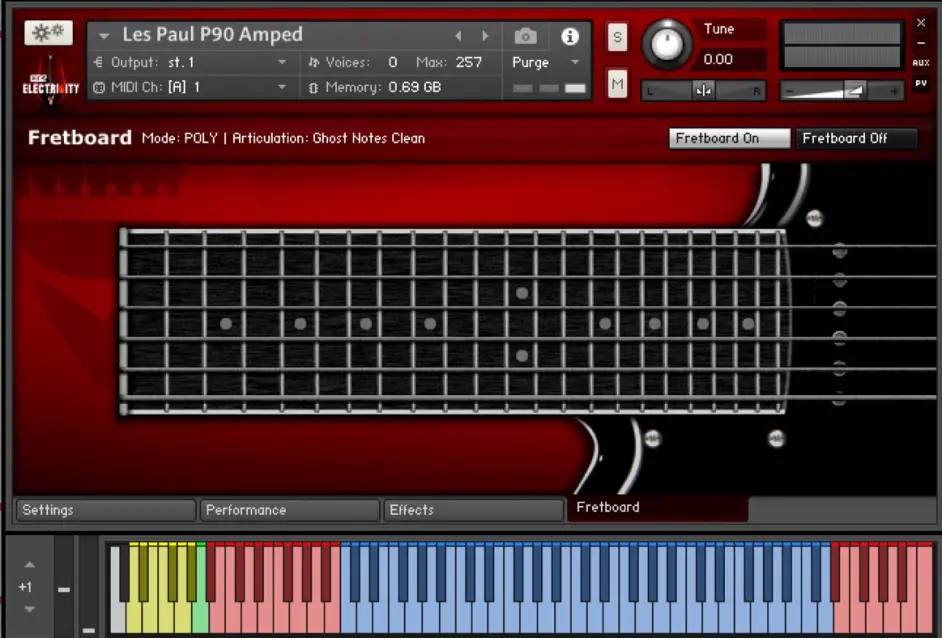Click the Memory 0.69 GB readout
The image size is (942, 638).
pyautogui.click(x=415, y=88)
